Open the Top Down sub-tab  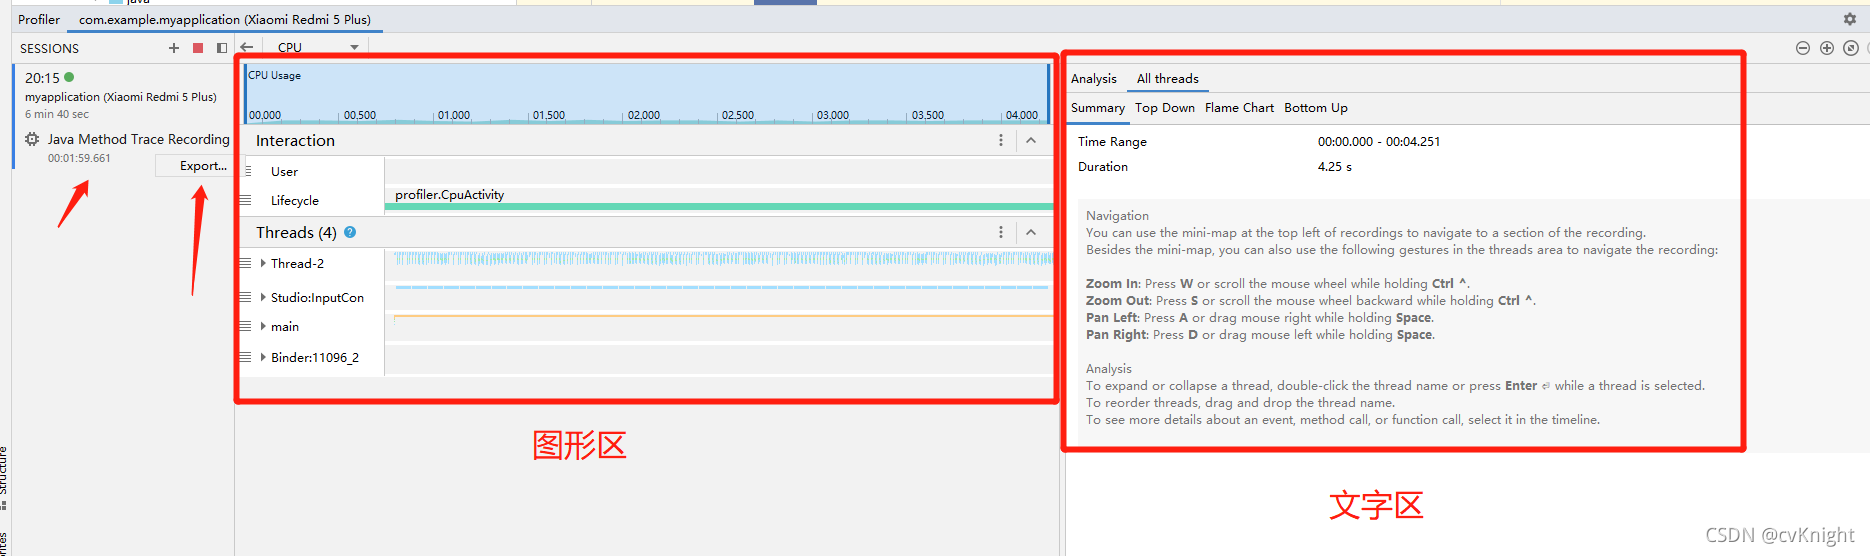click(1164, 108)
